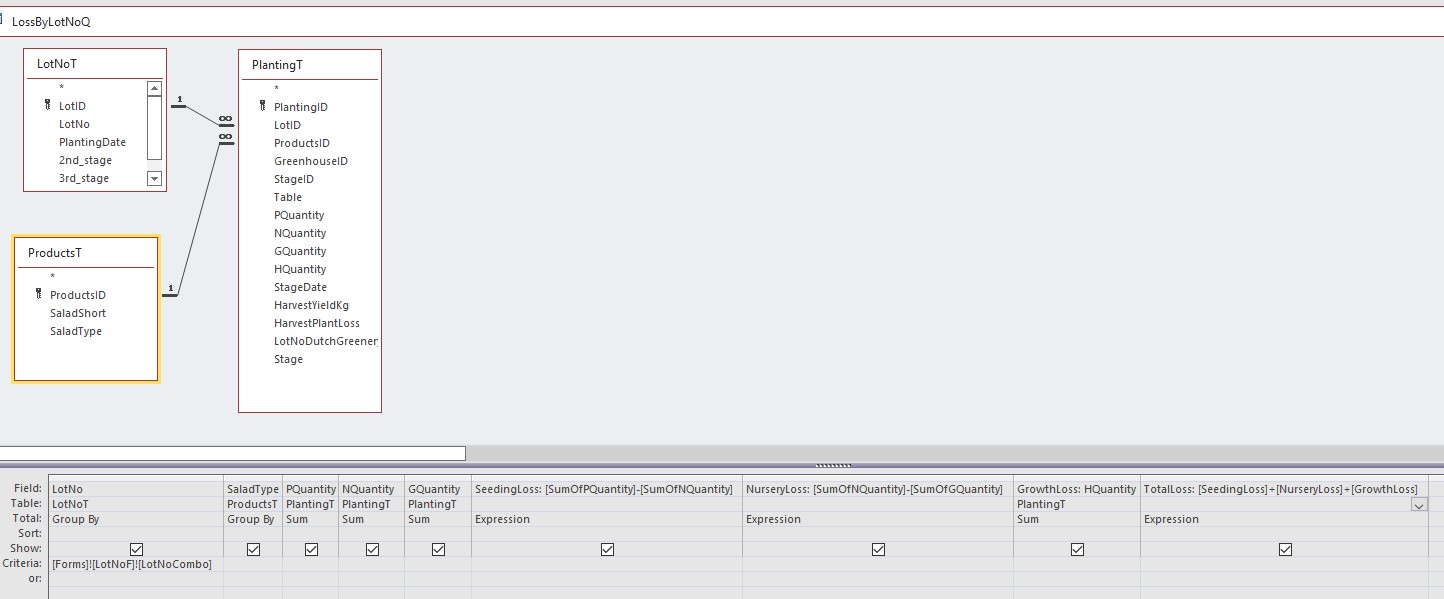Uncheck the Show checkbox under TotalLoss

(x=1285, y=548)
